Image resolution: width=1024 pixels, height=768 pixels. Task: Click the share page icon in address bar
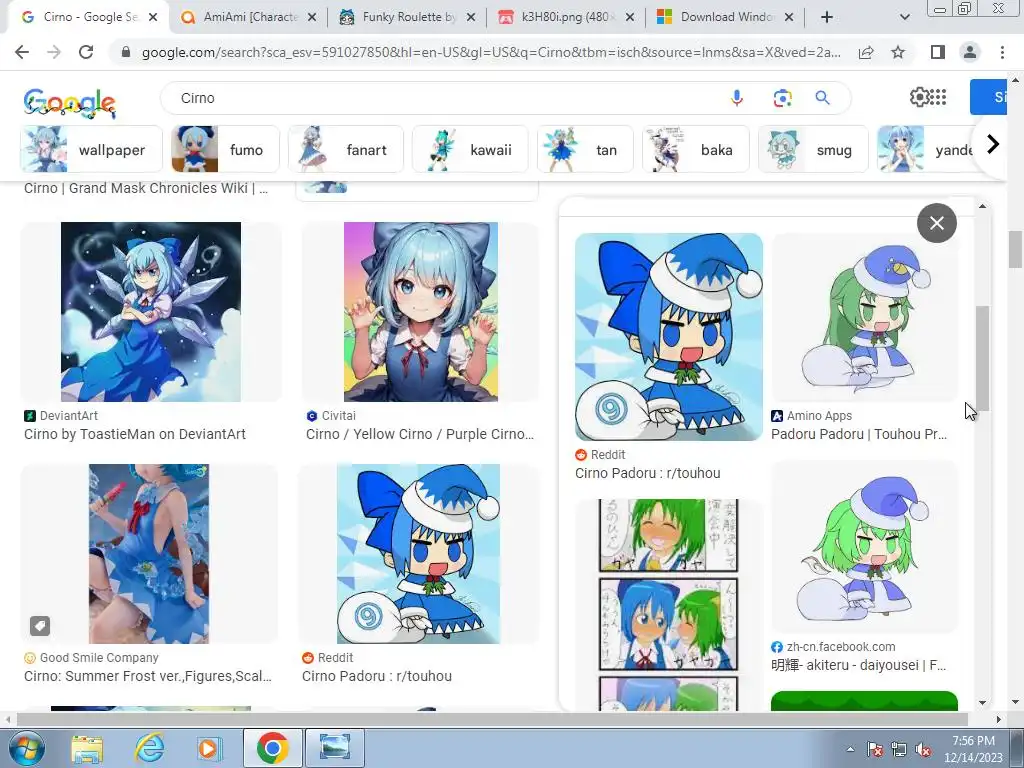point(866,52)
